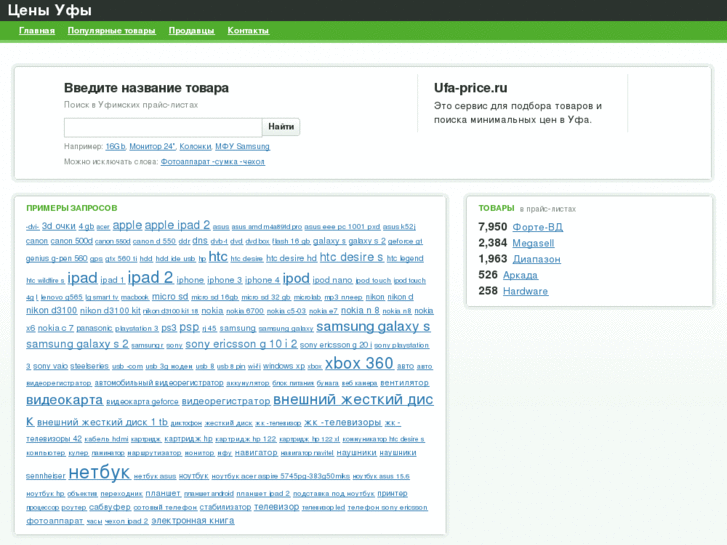Click the Ufa-price.ru heading
This screenshot has height=545, width=727.
[471, 88]
